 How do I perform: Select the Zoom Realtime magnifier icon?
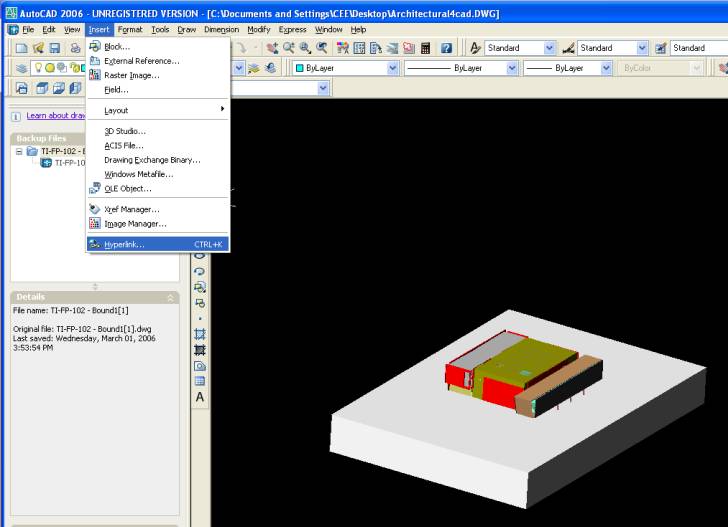click(288, 48)
